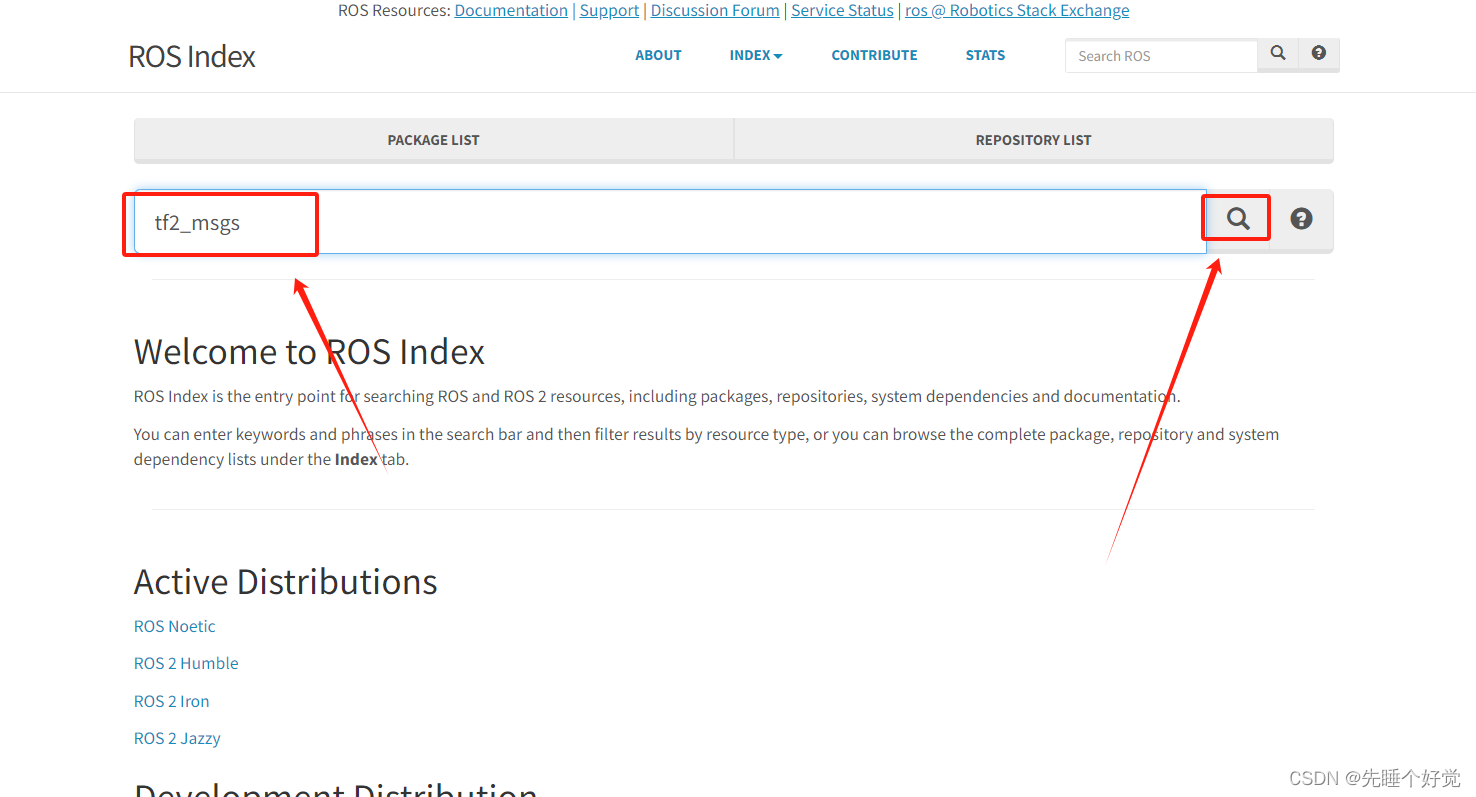Viewport: 1476px width, 797px height.
Task: Focus the Search ROS navbar field
Action: 1161,56
